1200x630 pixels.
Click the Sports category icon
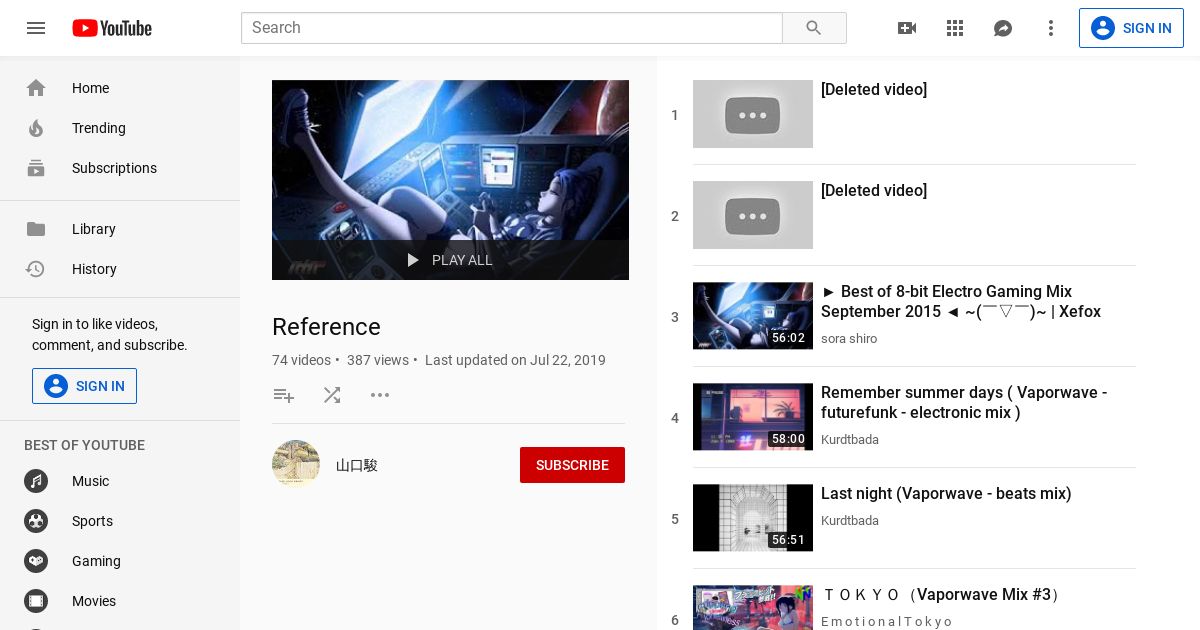point(36,521)
